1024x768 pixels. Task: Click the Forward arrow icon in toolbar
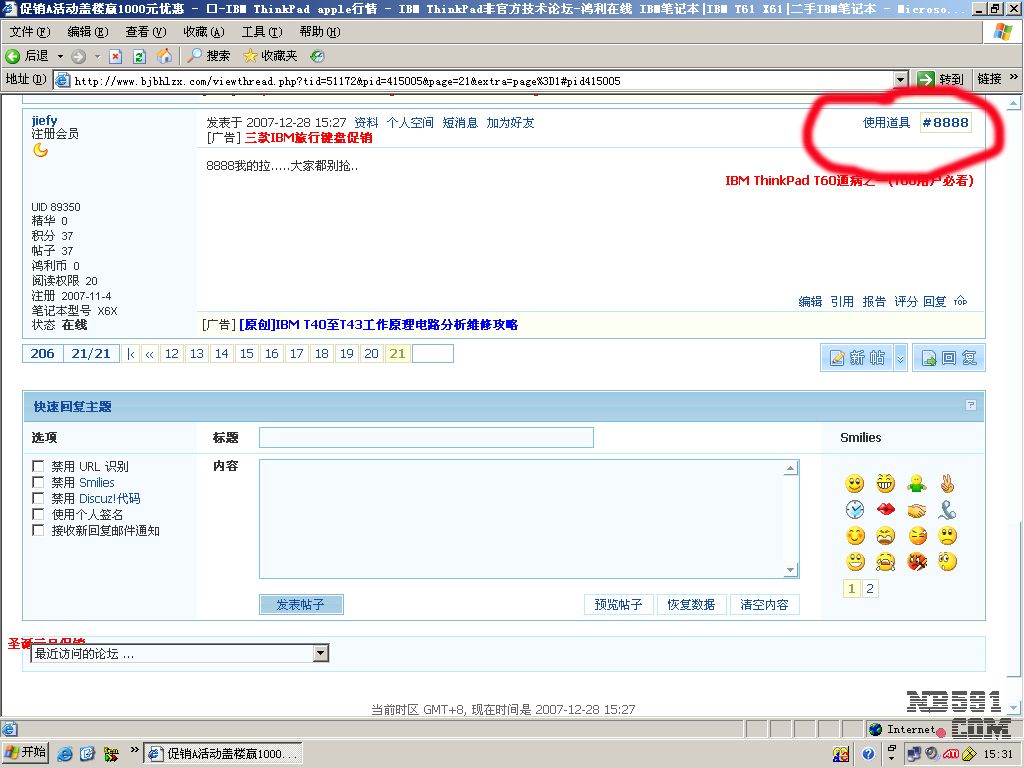pyautogui.click(x=78, y=56)
